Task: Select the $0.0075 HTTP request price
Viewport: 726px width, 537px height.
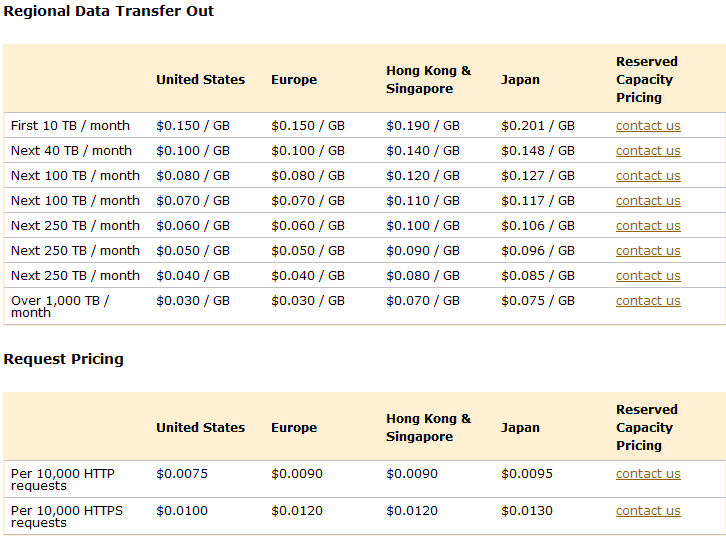Action: tap(182, 474)
